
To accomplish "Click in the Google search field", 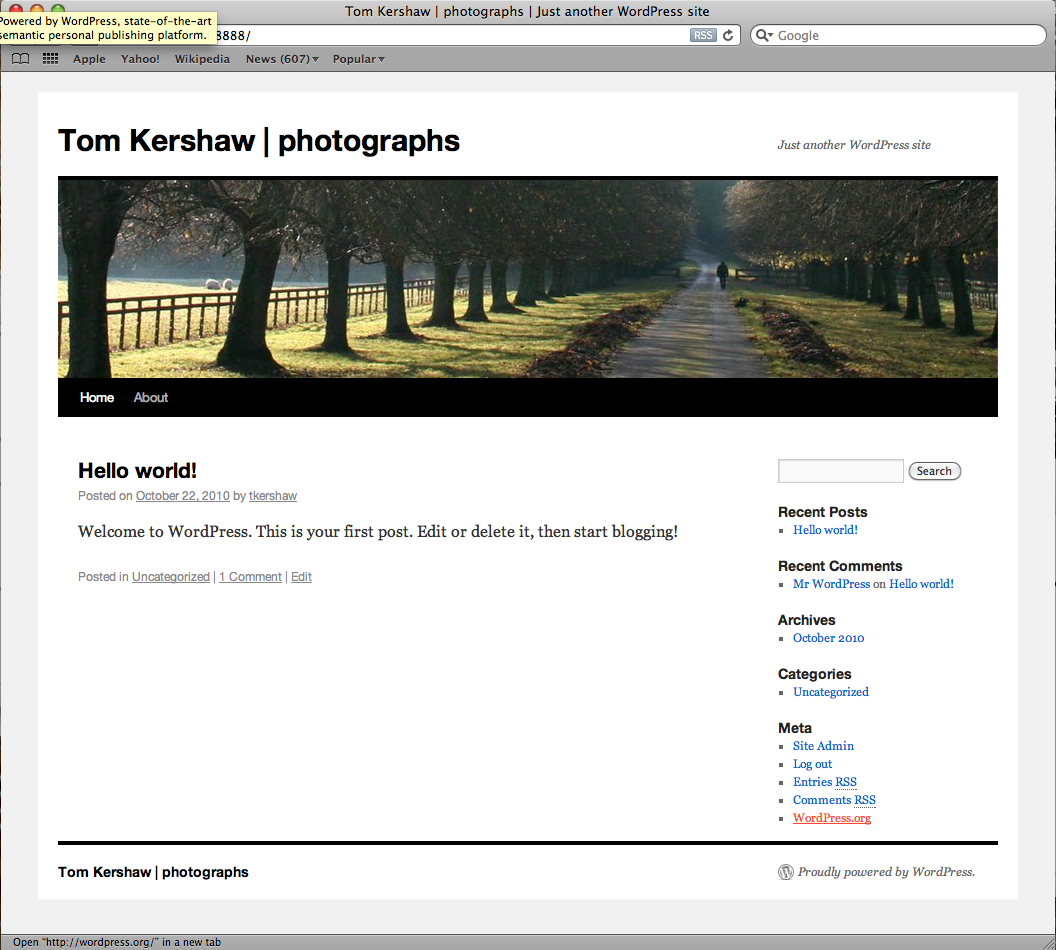I will [899, 35].
